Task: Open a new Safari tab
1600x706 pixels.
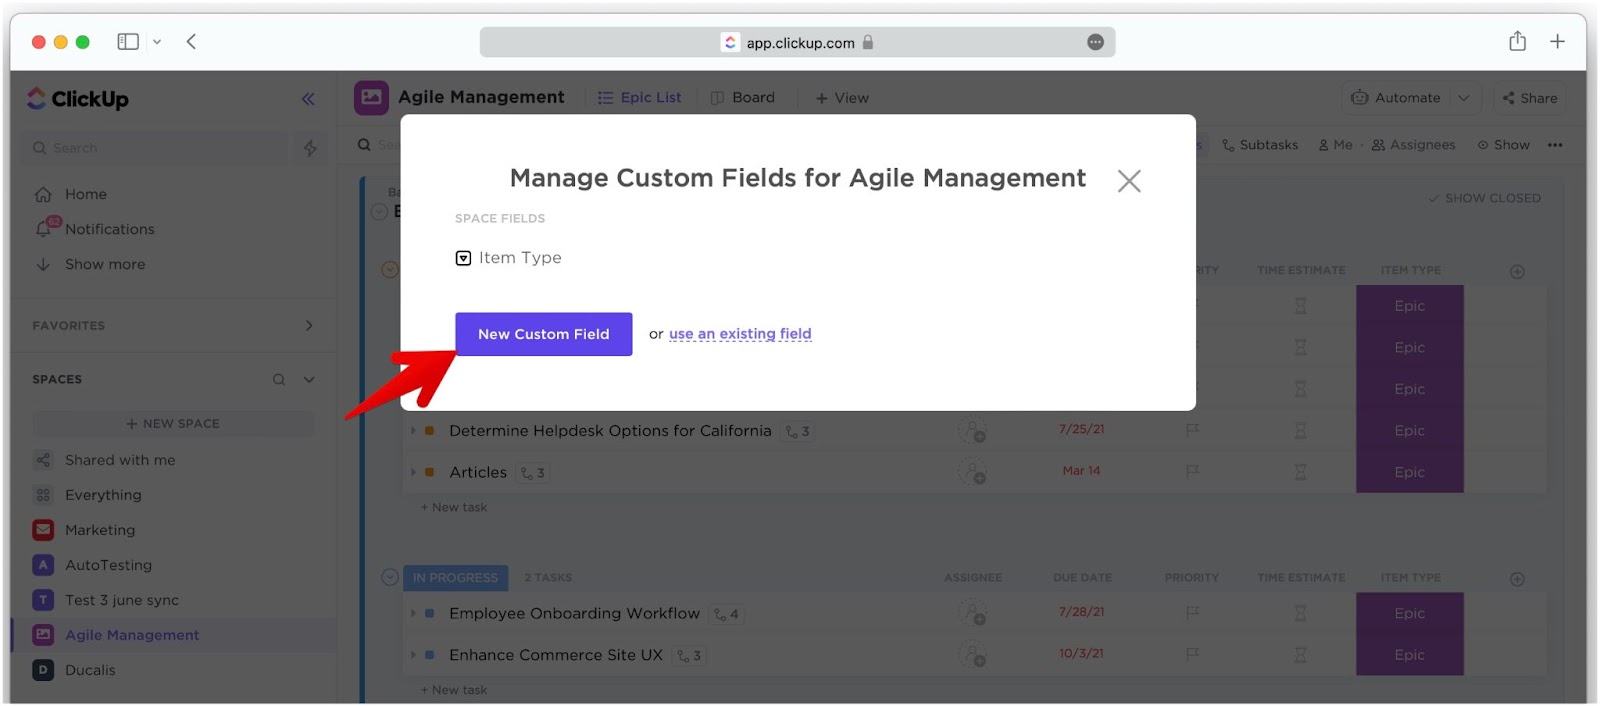Action: point(1557,41)
